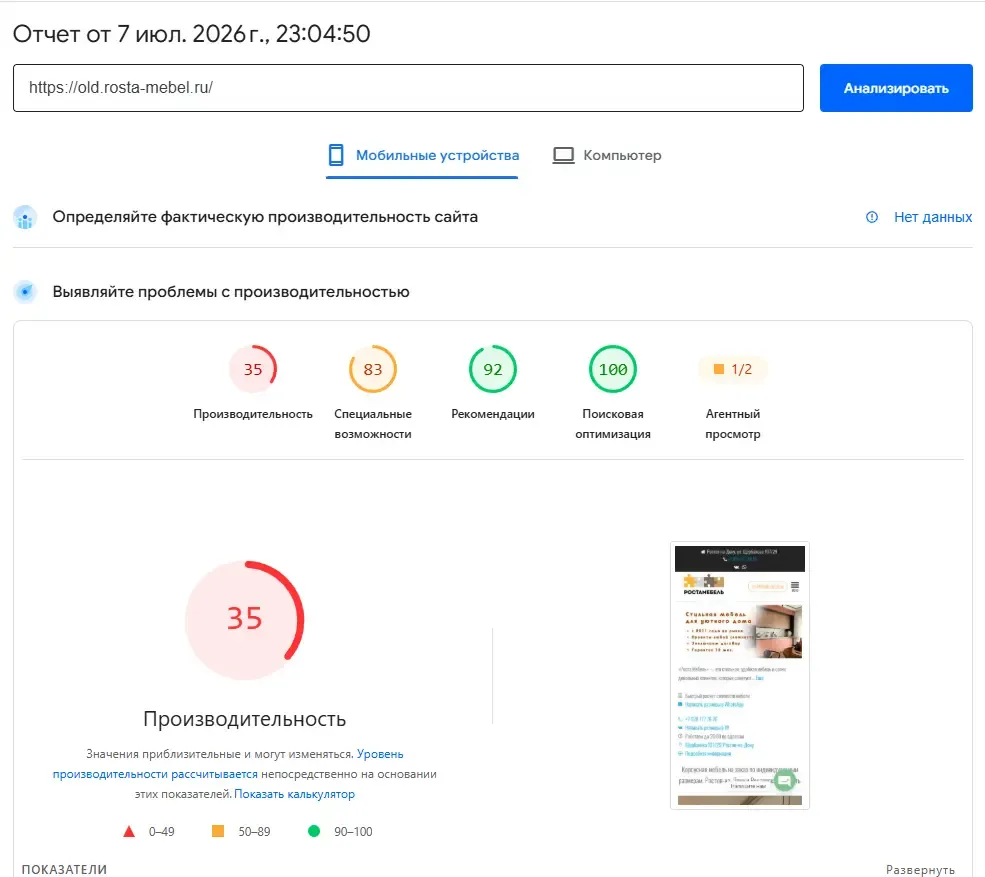
Task: Click the Агентный просмотр category label
Action: point(732,424)
